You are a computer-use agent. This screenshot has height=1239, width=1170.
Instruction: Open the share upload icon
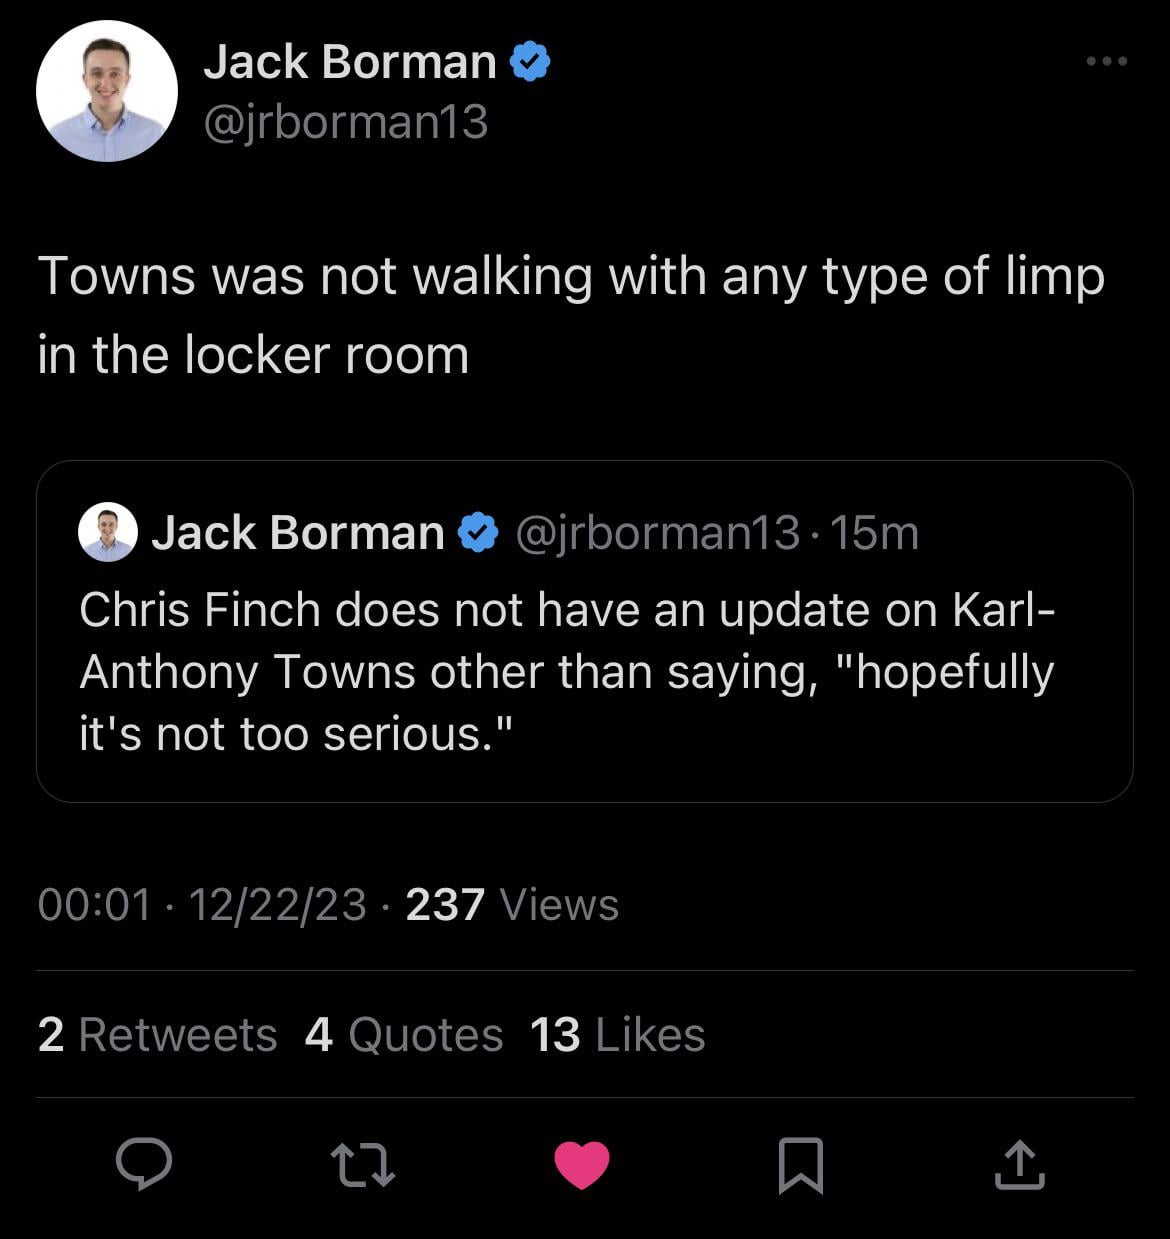(1019, 1165)
